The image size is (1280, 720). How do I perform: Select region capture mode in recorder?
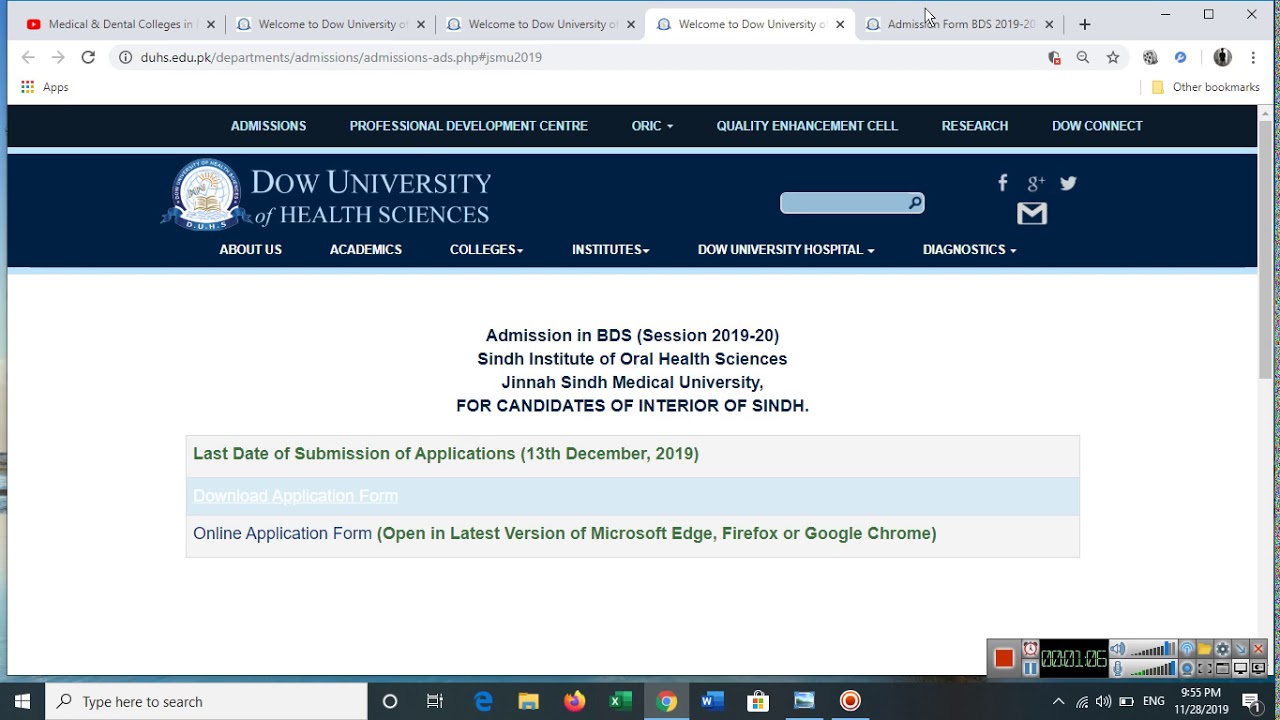click(x=1205, y=668)
